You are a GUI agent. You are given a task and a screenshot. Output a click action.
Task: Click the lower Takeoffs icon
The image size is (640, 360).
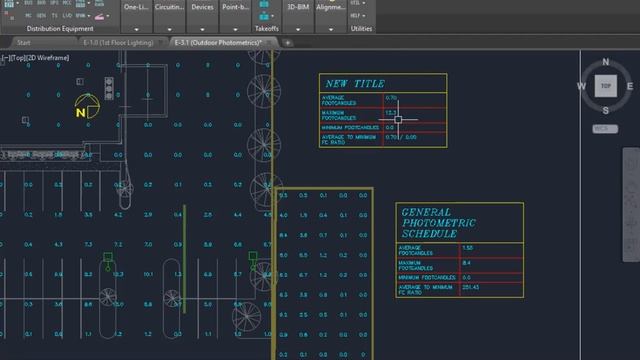pyautogui.click(x=264, y=16)
